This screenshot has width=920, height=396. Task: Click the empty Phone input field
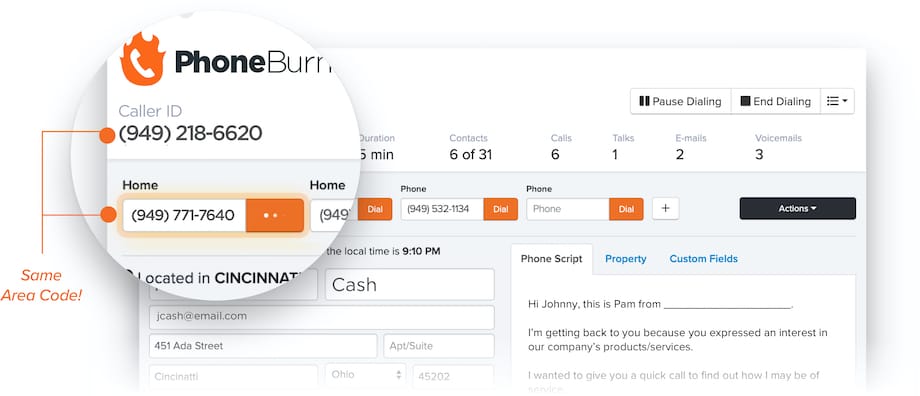point(568,209)
